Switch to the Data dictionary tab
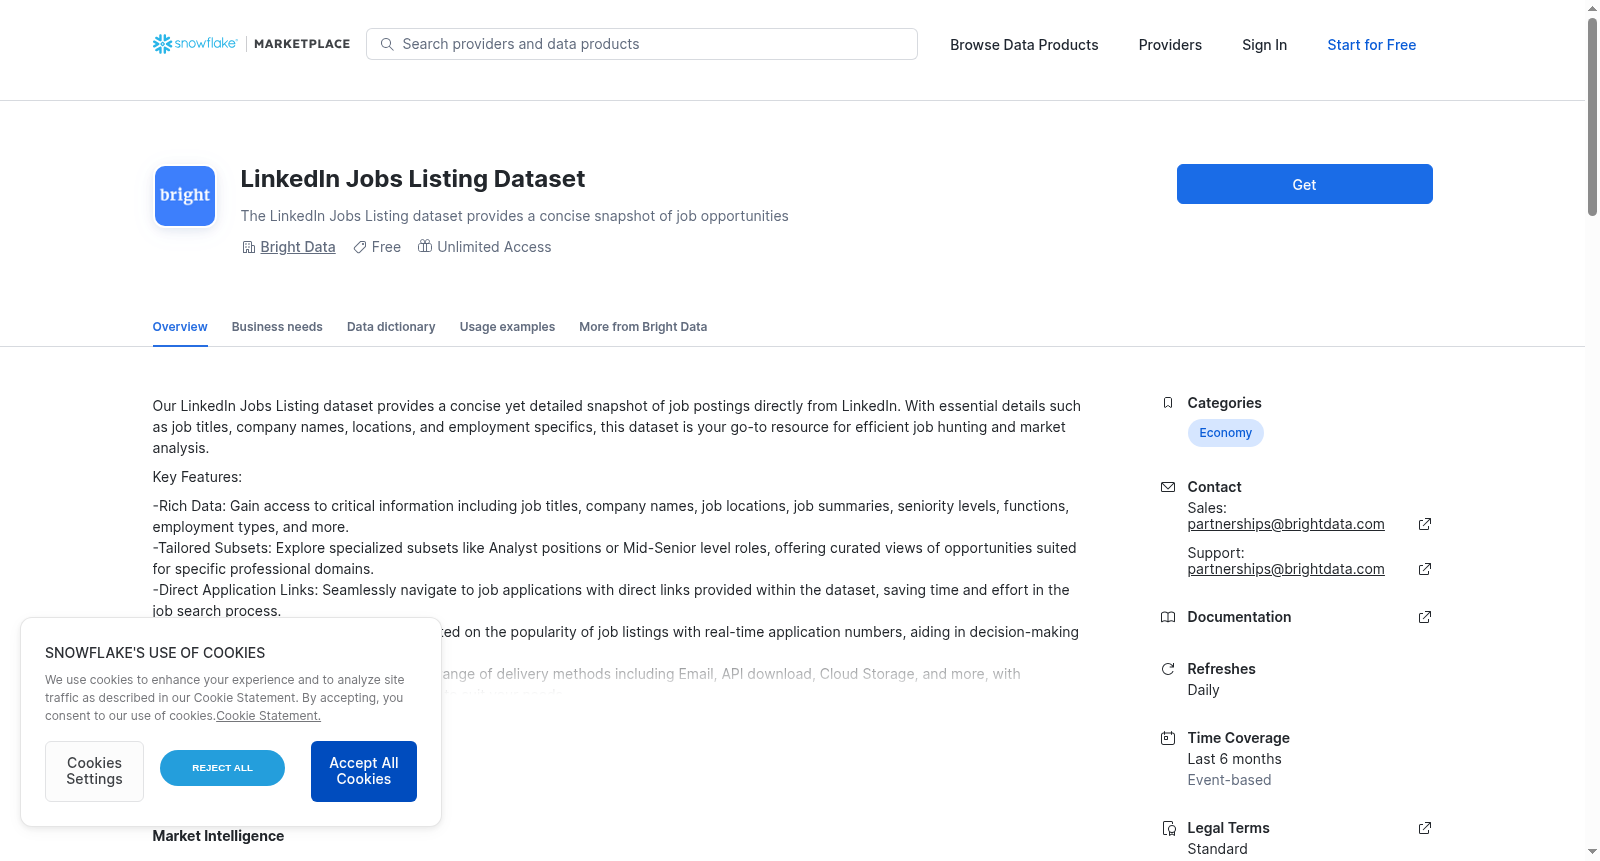 click(x=391, y=327)
